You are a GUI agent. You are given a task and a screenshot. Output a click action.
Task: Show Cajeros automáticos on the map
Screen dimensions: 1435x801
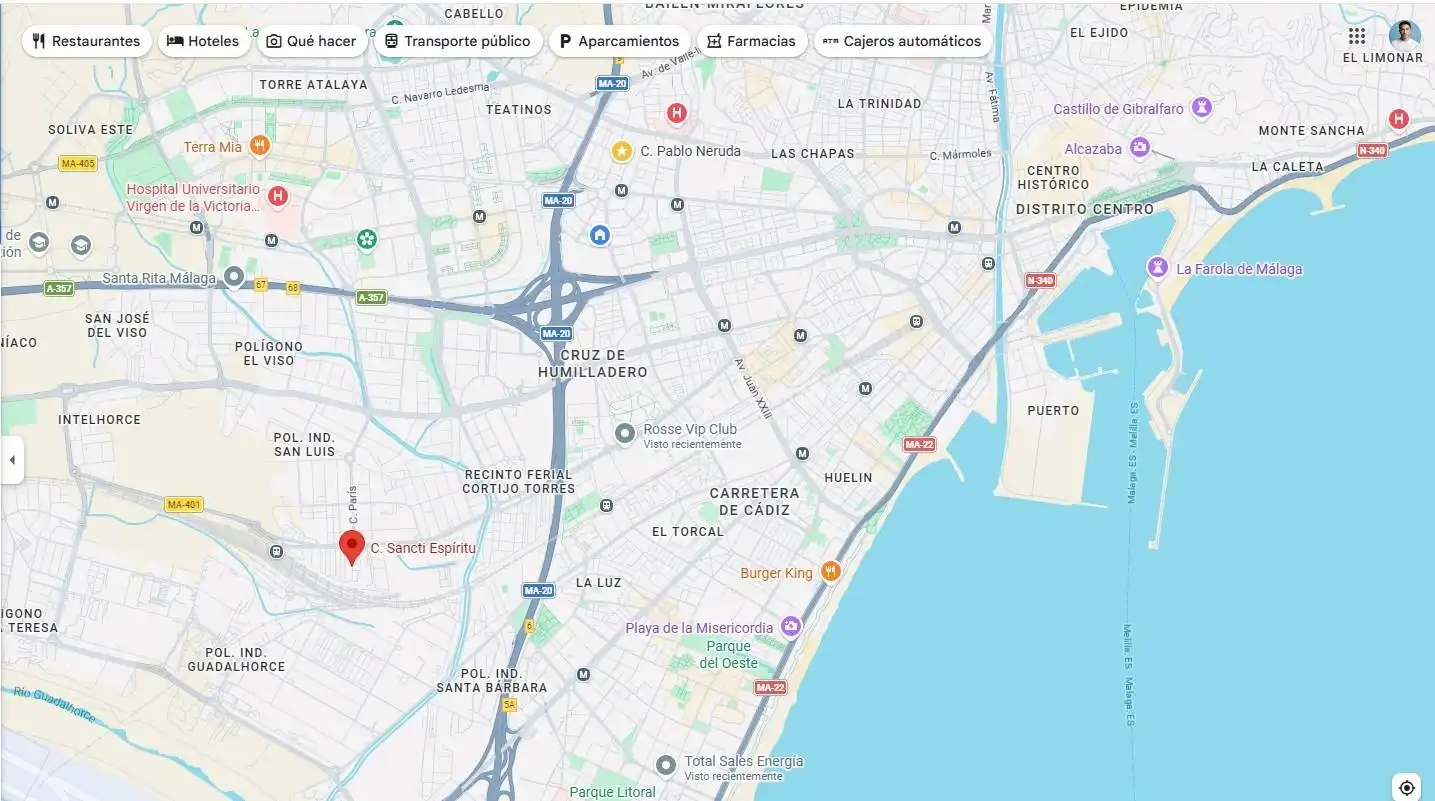(x=903, y=41)
